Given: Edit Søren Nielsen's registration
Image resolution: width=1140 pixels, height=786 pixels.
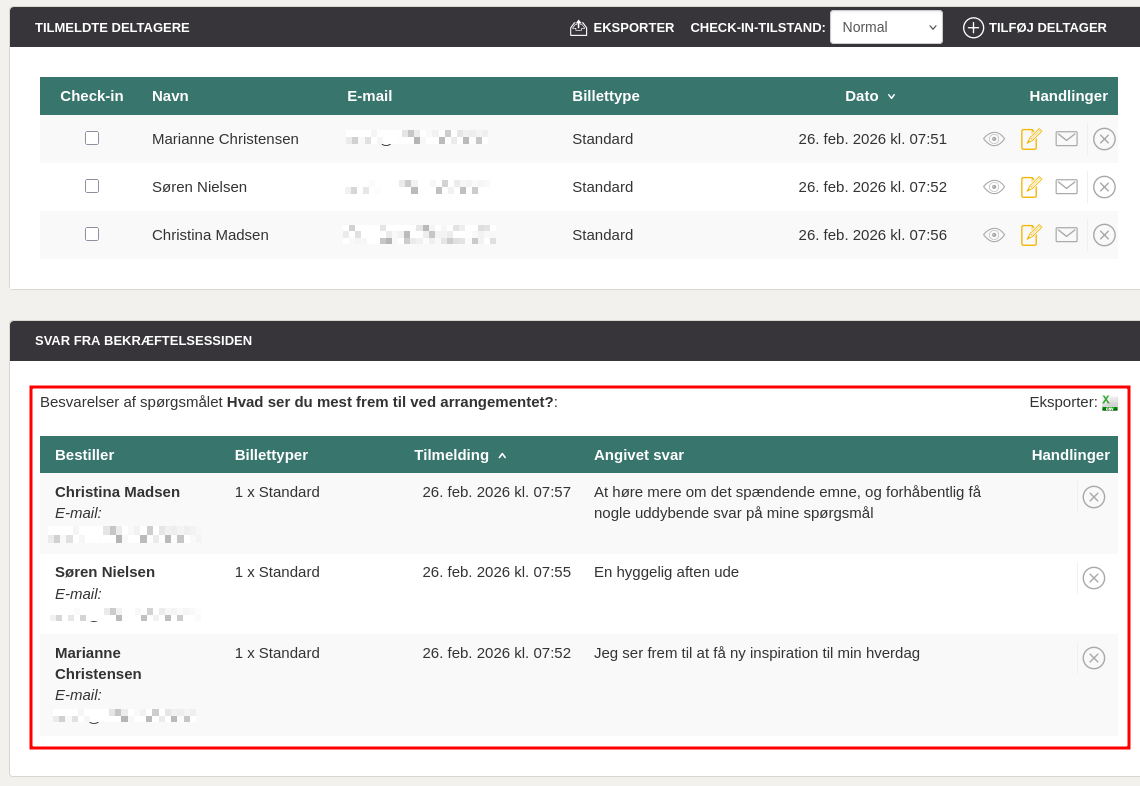Looking at the screenshot, I should coord(1031,187).
